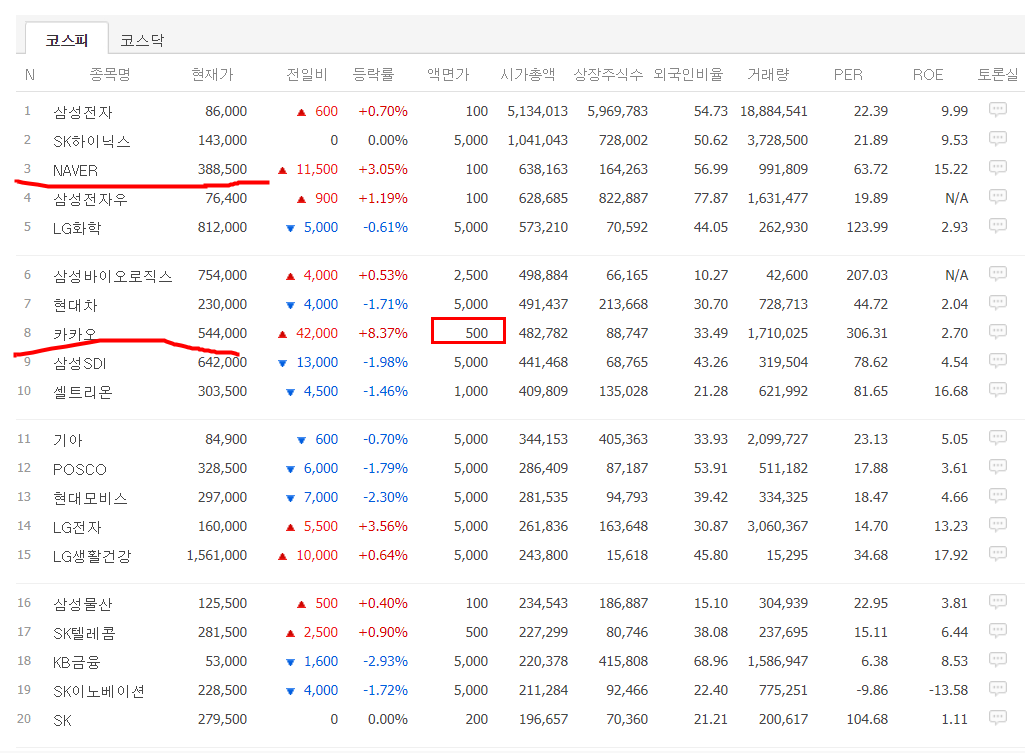Image resolution: width=1025 pixels, height=753 pixels.
Task: Click the 종목명 column header
Action: tap(110, 75)
